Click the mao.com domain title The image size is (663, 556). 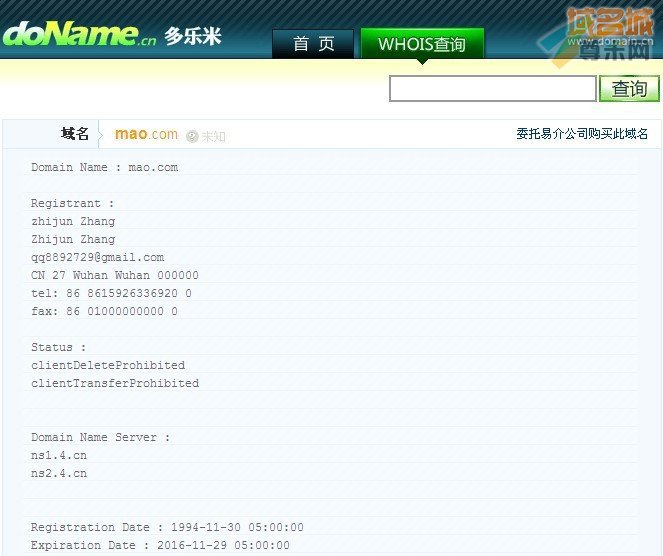coord(146,134)
